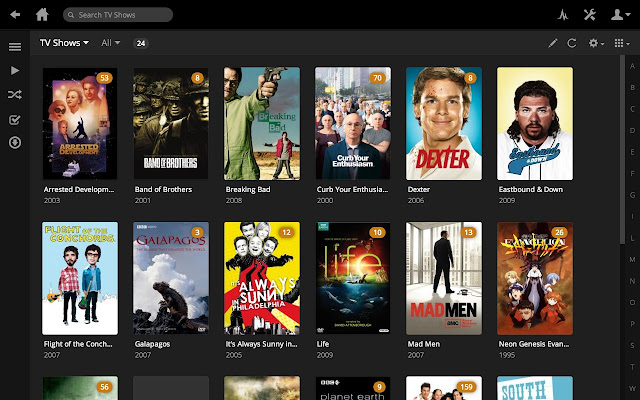Click the 53 unwatched badge
This screenshot has width=640, height=400.
coord(104,78)
